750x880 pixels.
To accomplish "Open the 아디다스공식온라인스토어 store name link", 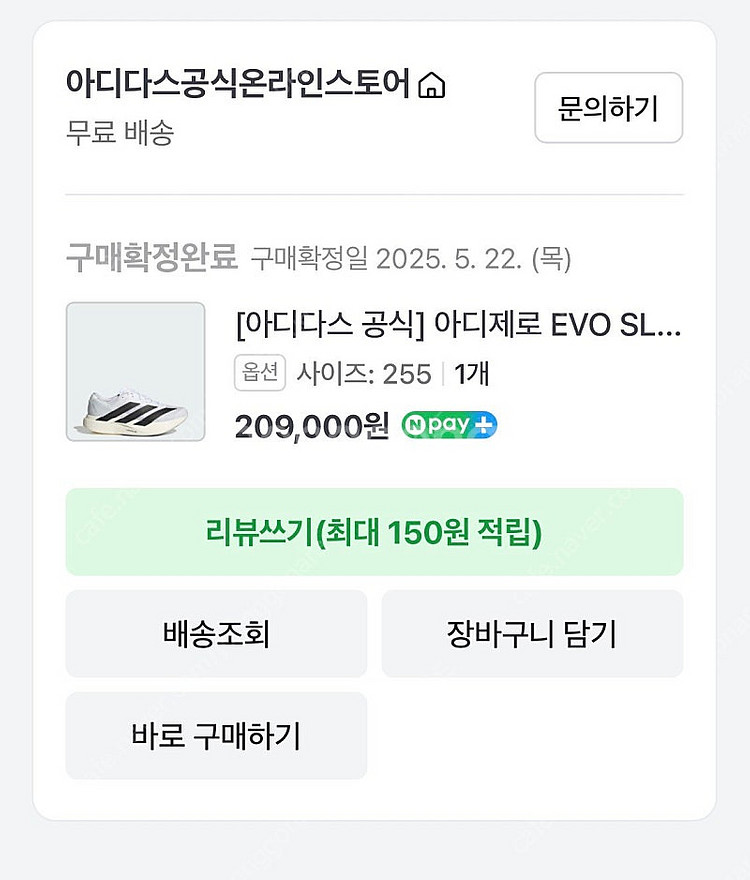I will (x=238, y=84).
